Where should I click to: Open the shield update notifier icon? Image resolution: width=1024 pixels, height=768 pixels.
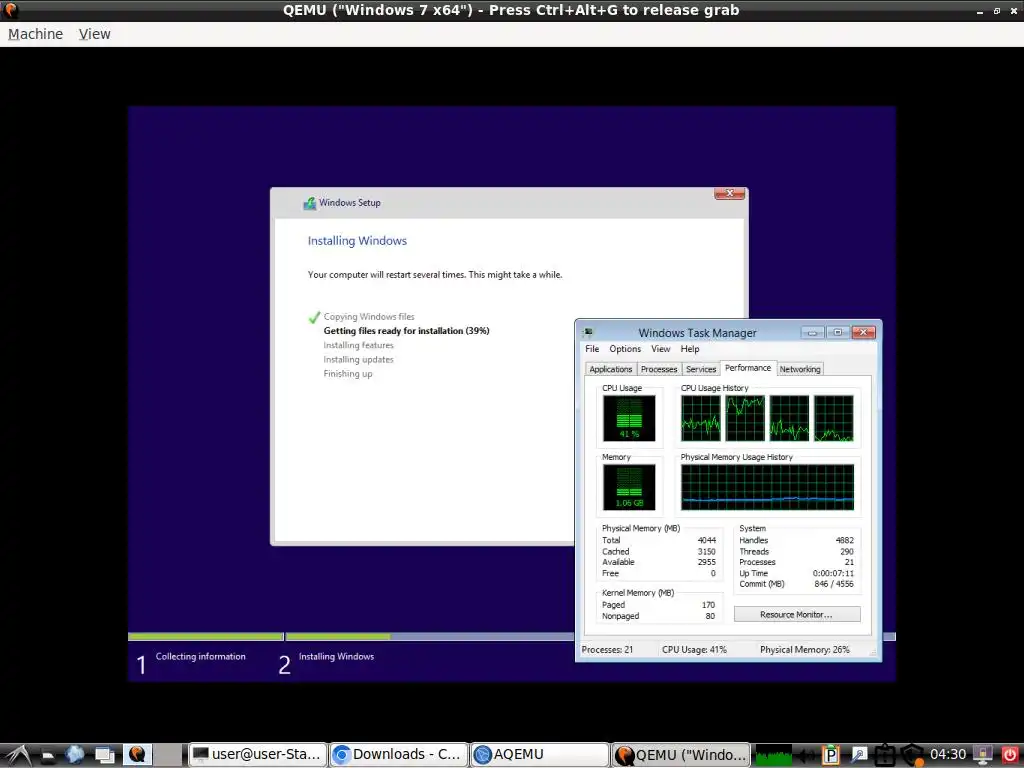coord(912,756)
